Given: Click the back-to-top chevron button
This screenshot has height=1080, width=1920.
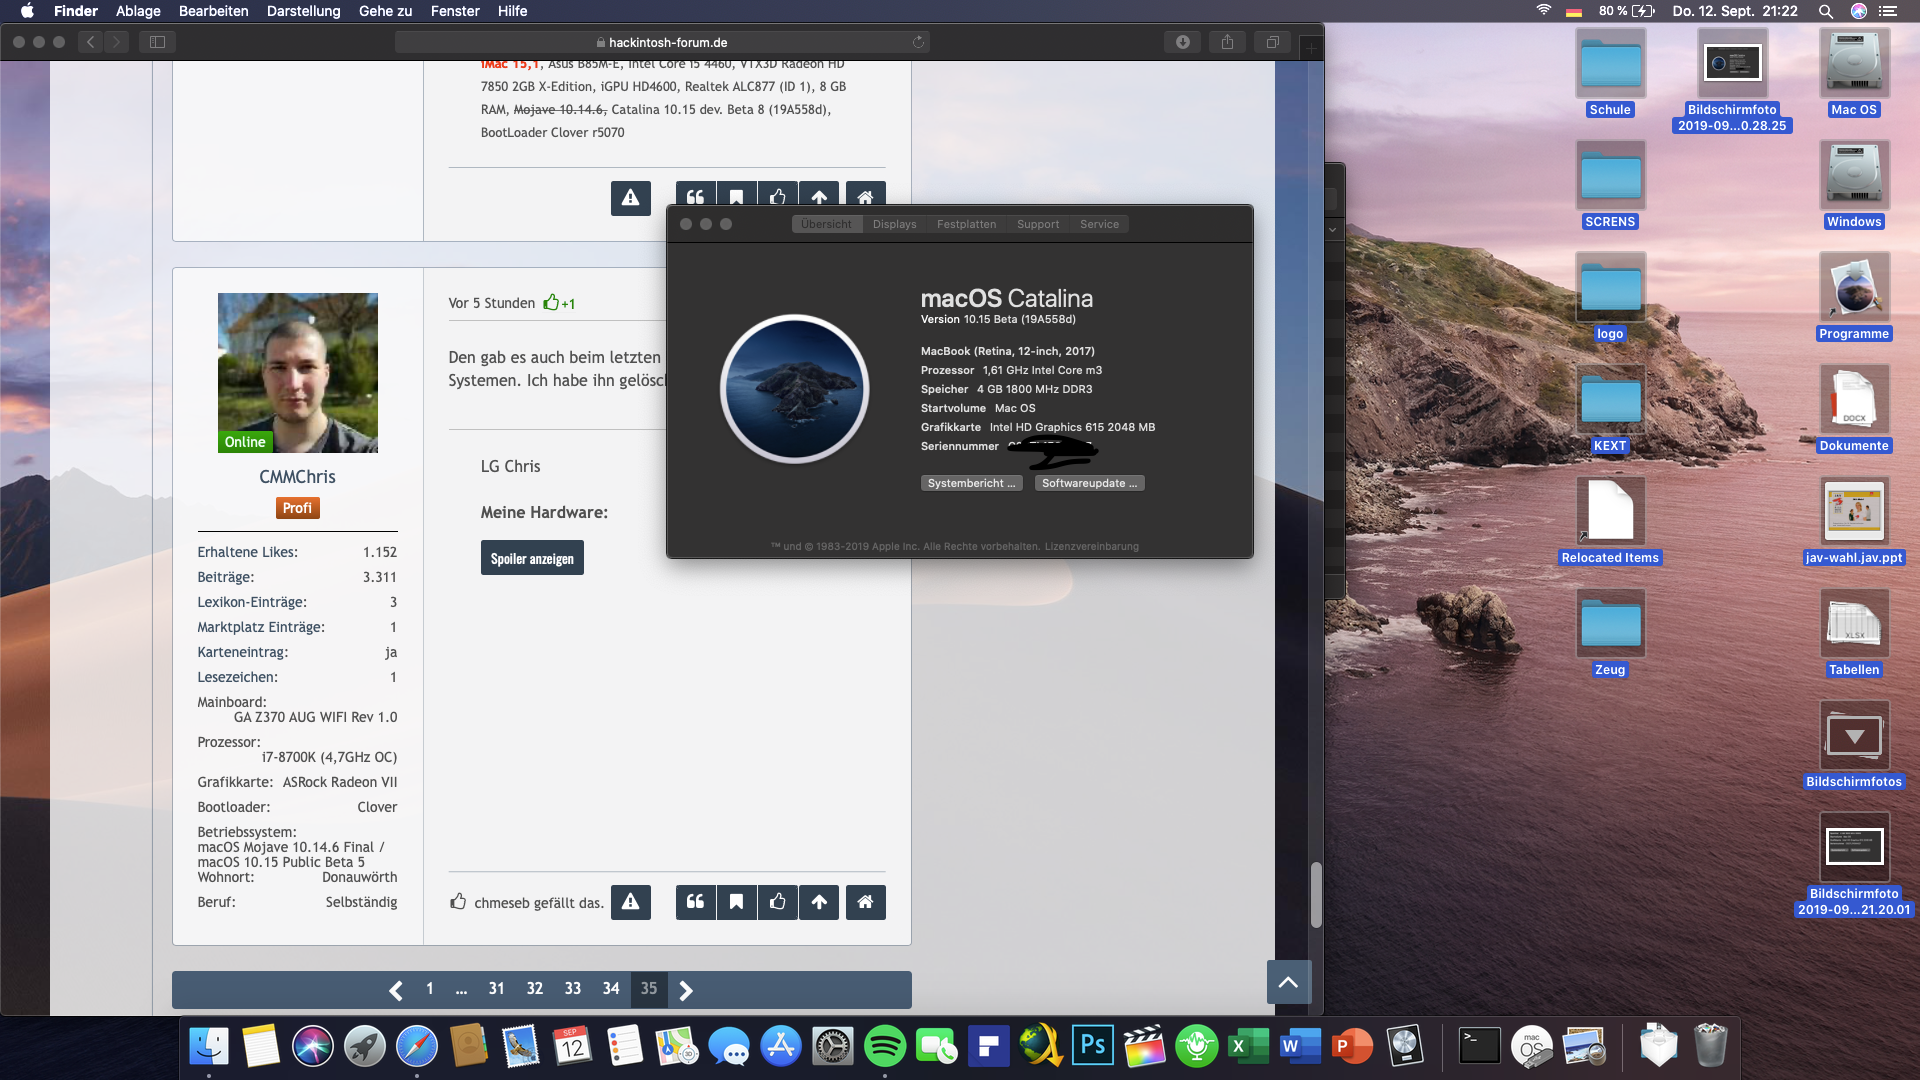Looking at the screenshot, I should click(x=1288, y=982).
